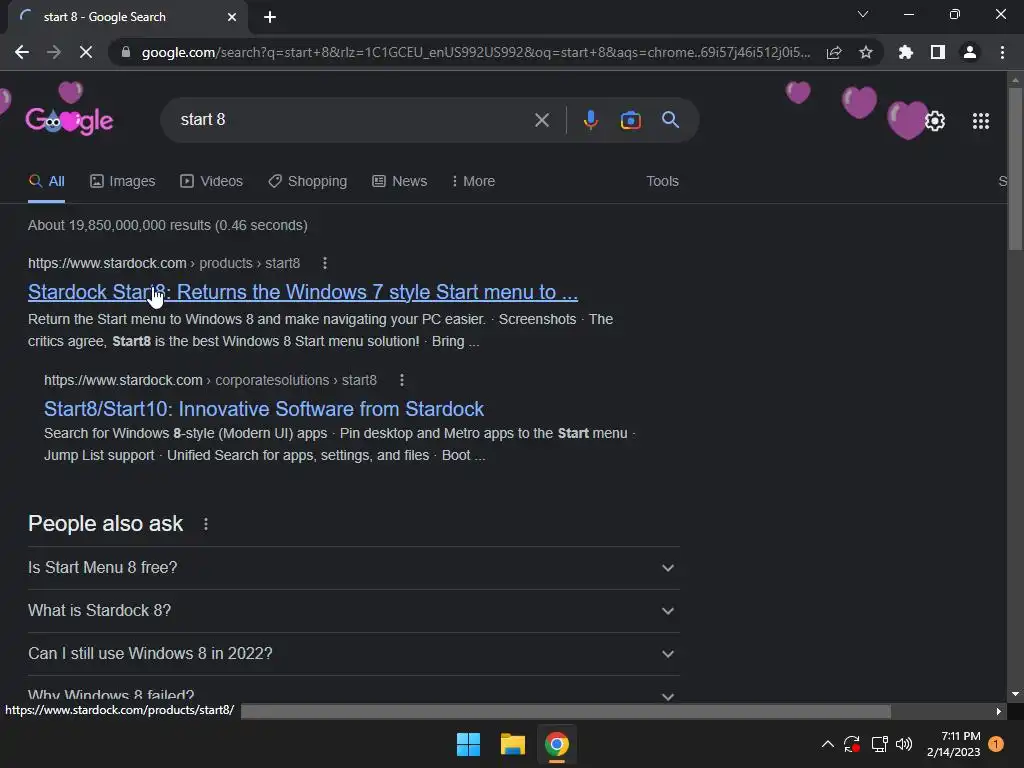This screenshot has height=768, width=1024.
Task: Open Chrome extensions puzzle icon
Action: (x=906, y=52)
